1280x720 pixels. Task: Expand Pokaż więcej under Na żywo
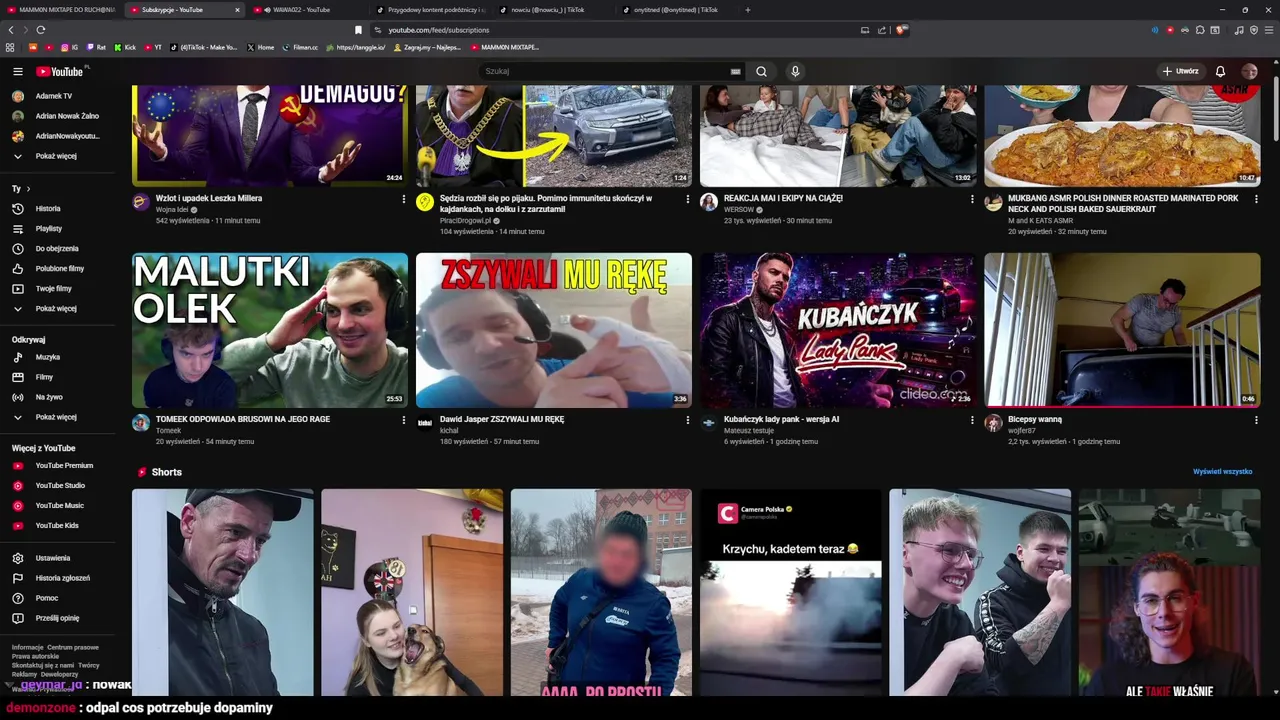[60, 417]
